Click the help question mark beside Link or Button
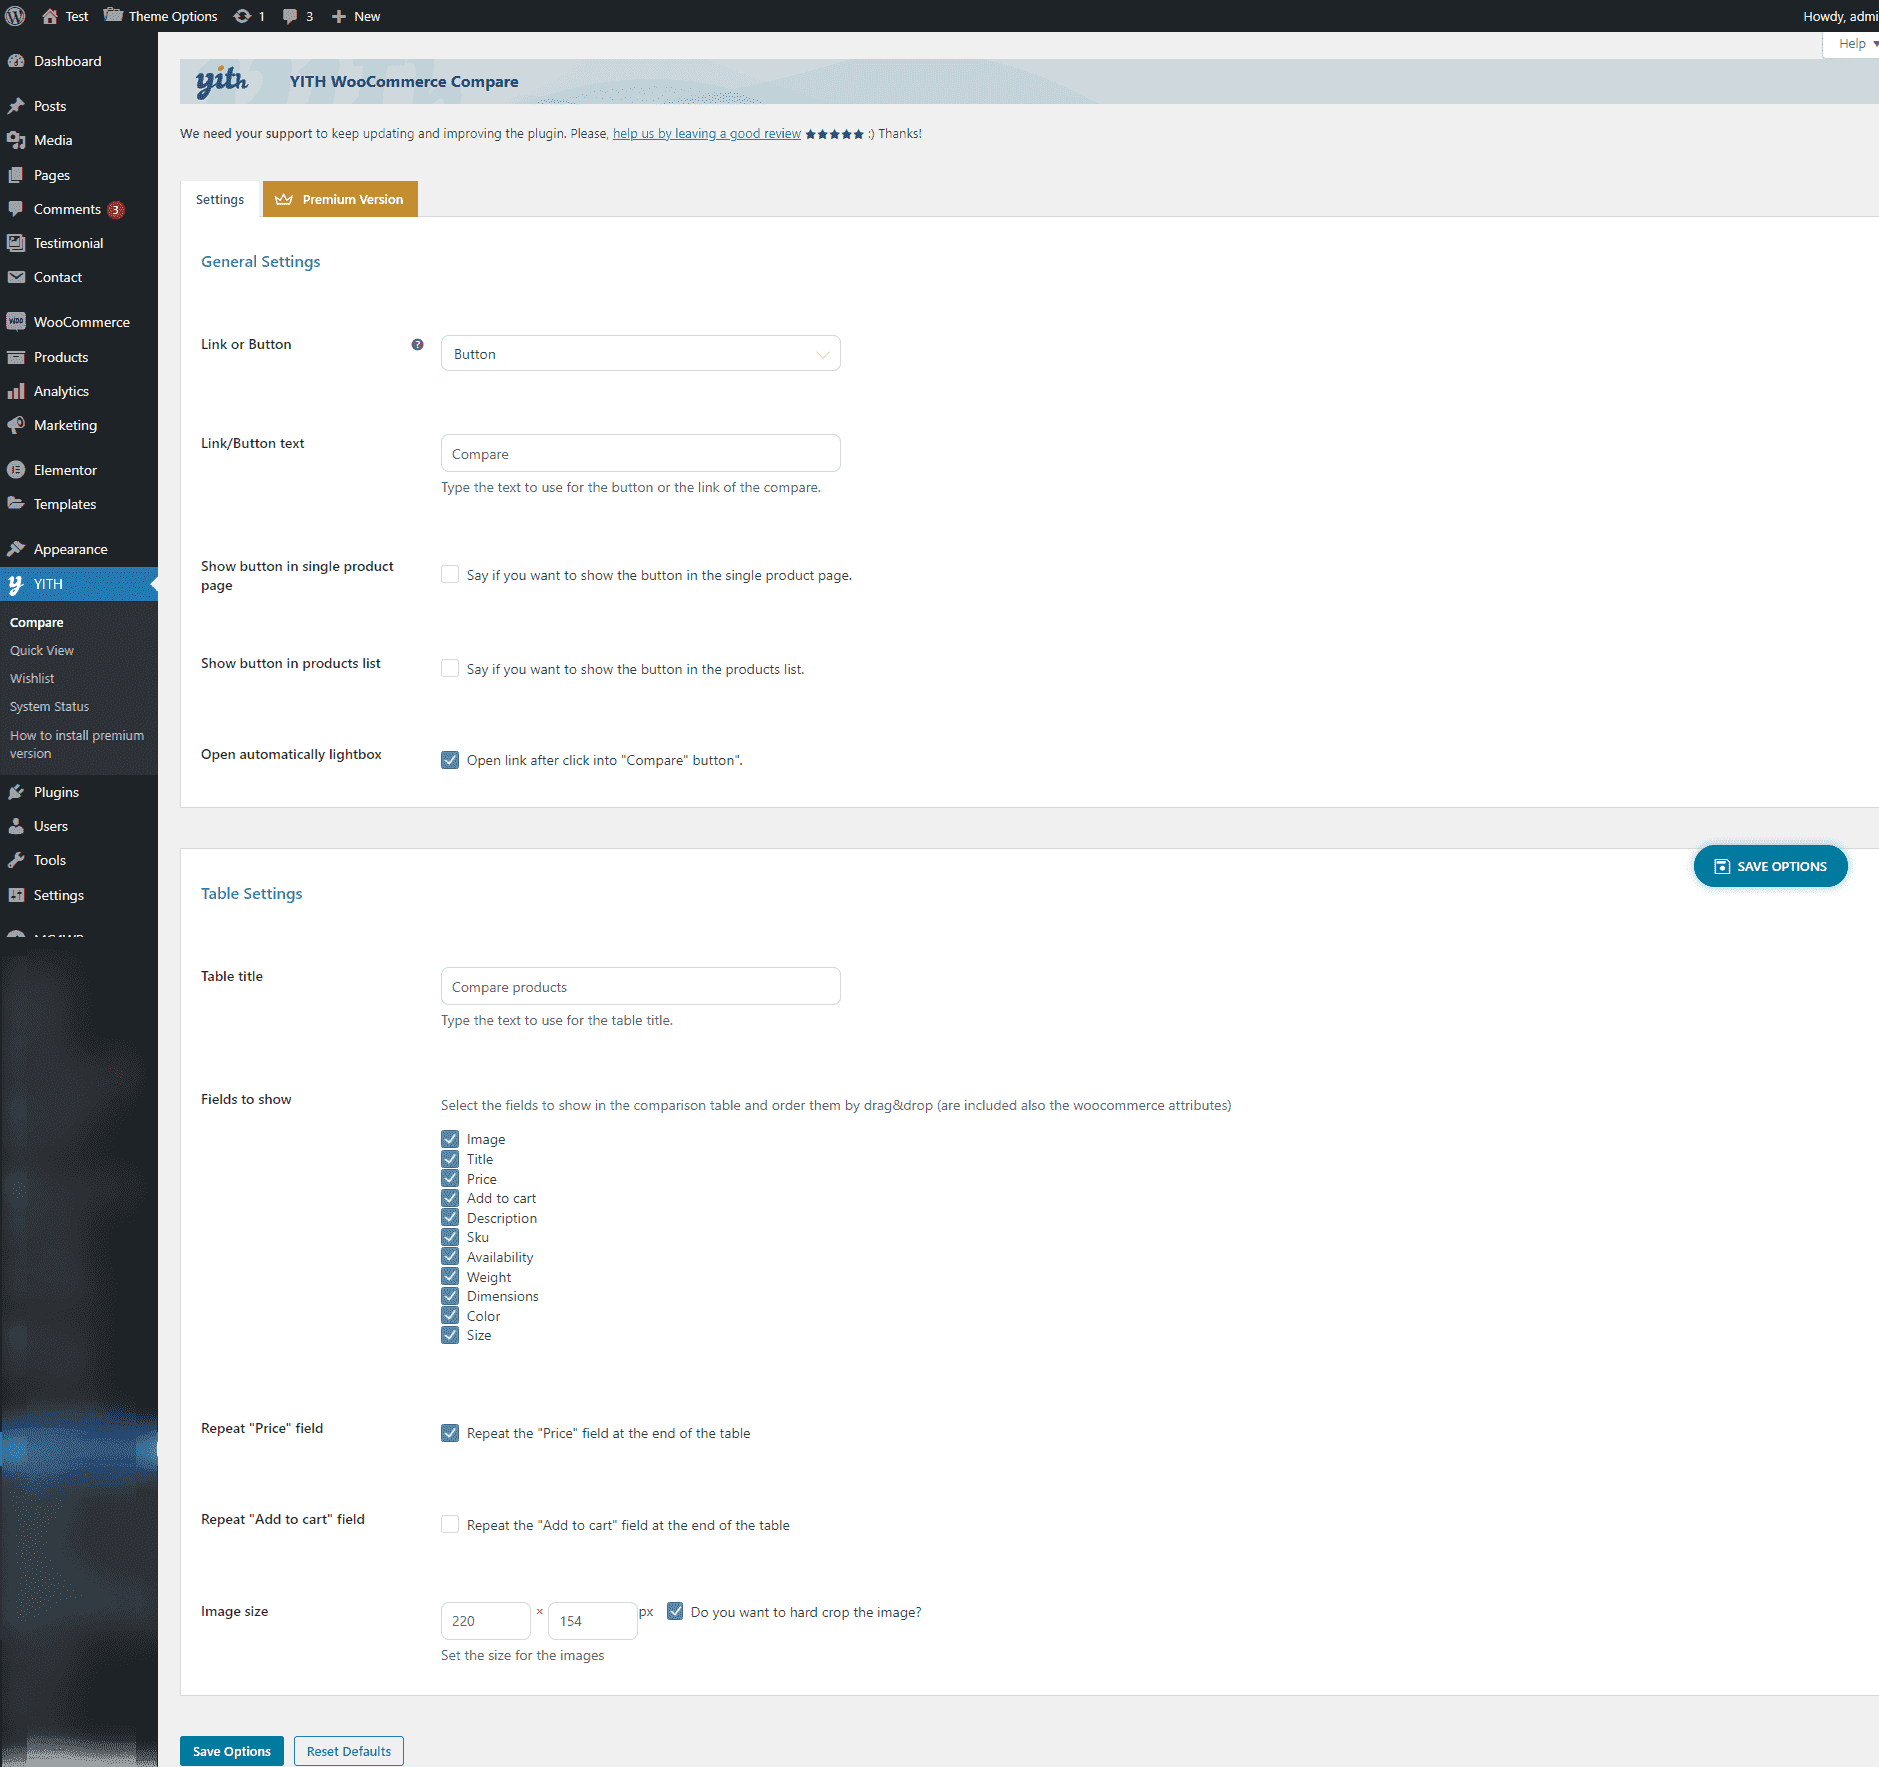 click(x=417, y=344)
